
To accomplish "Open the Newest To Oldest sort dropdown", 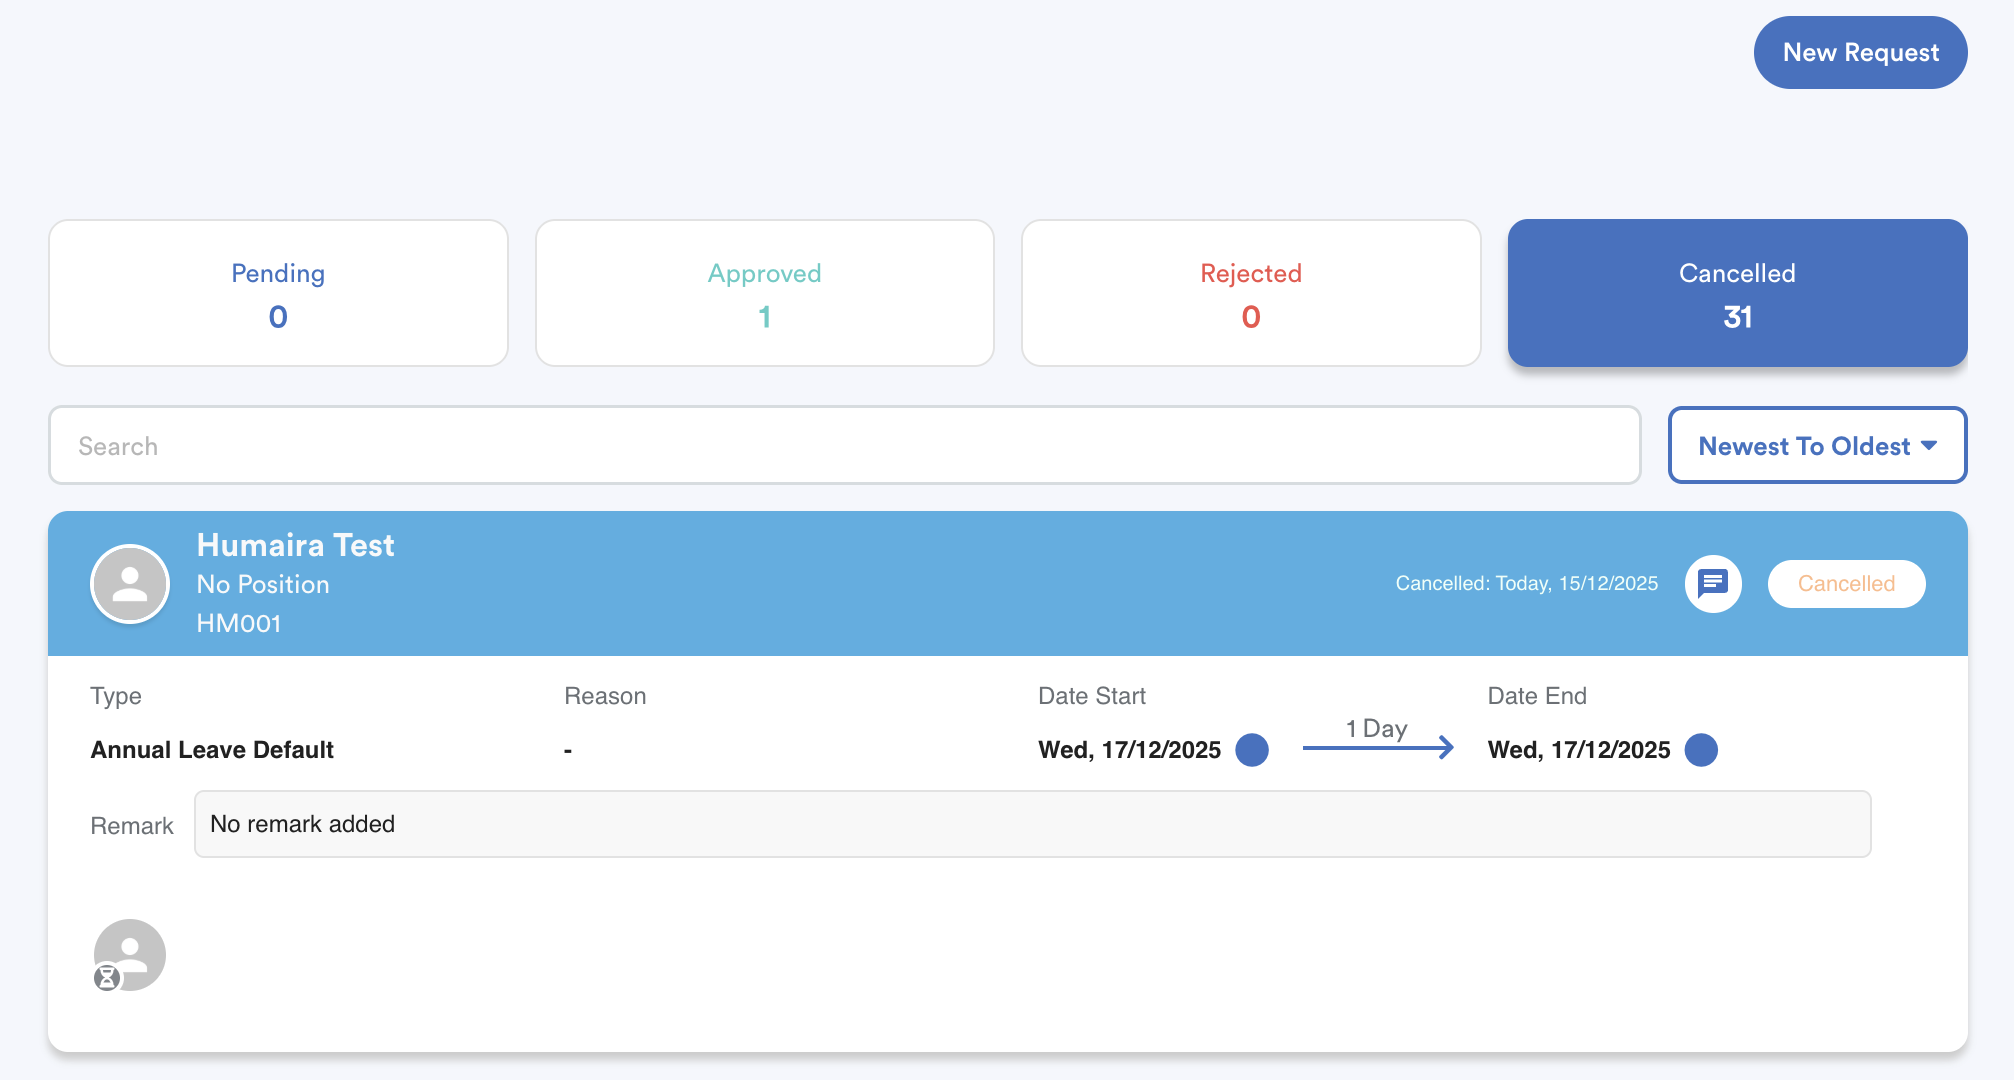I will pyautogui.click(x=1804, y=446).
